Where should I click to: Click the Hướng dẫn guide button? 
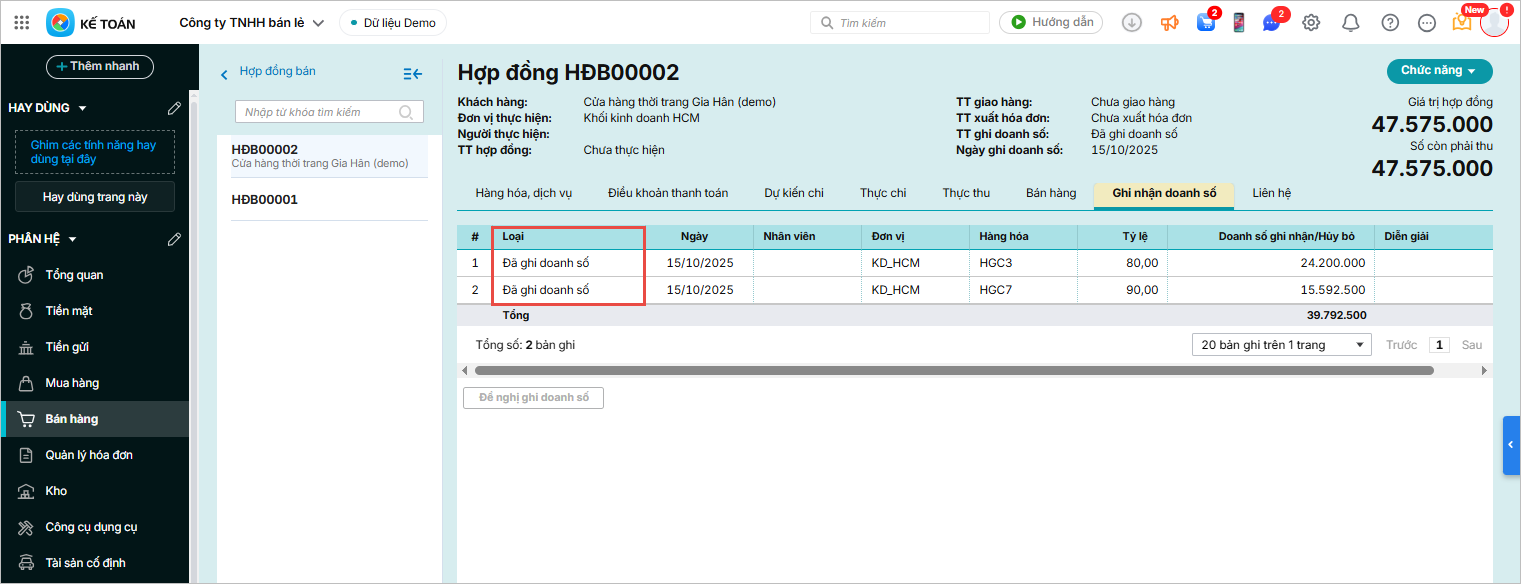(1050, 22)
